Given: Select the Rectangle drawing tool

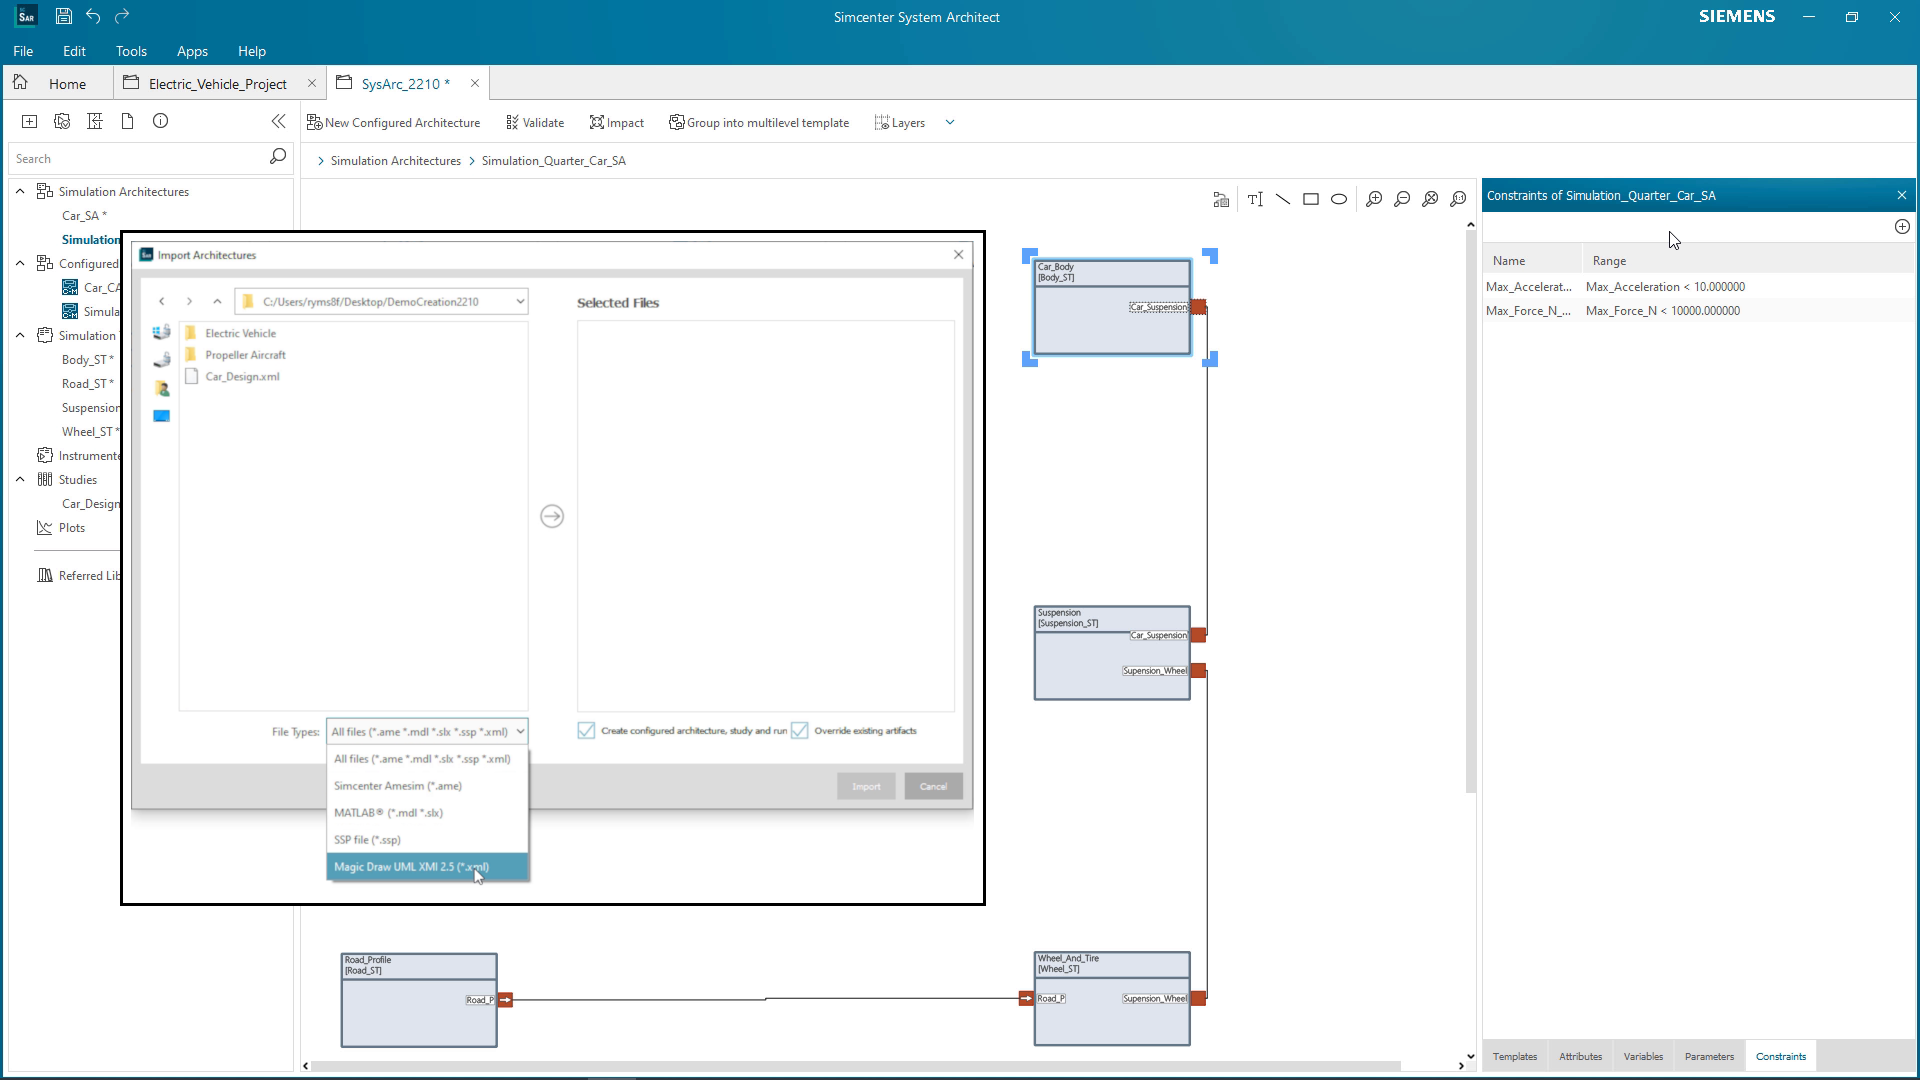Looking at the screenshot, I should (1311, 199).
